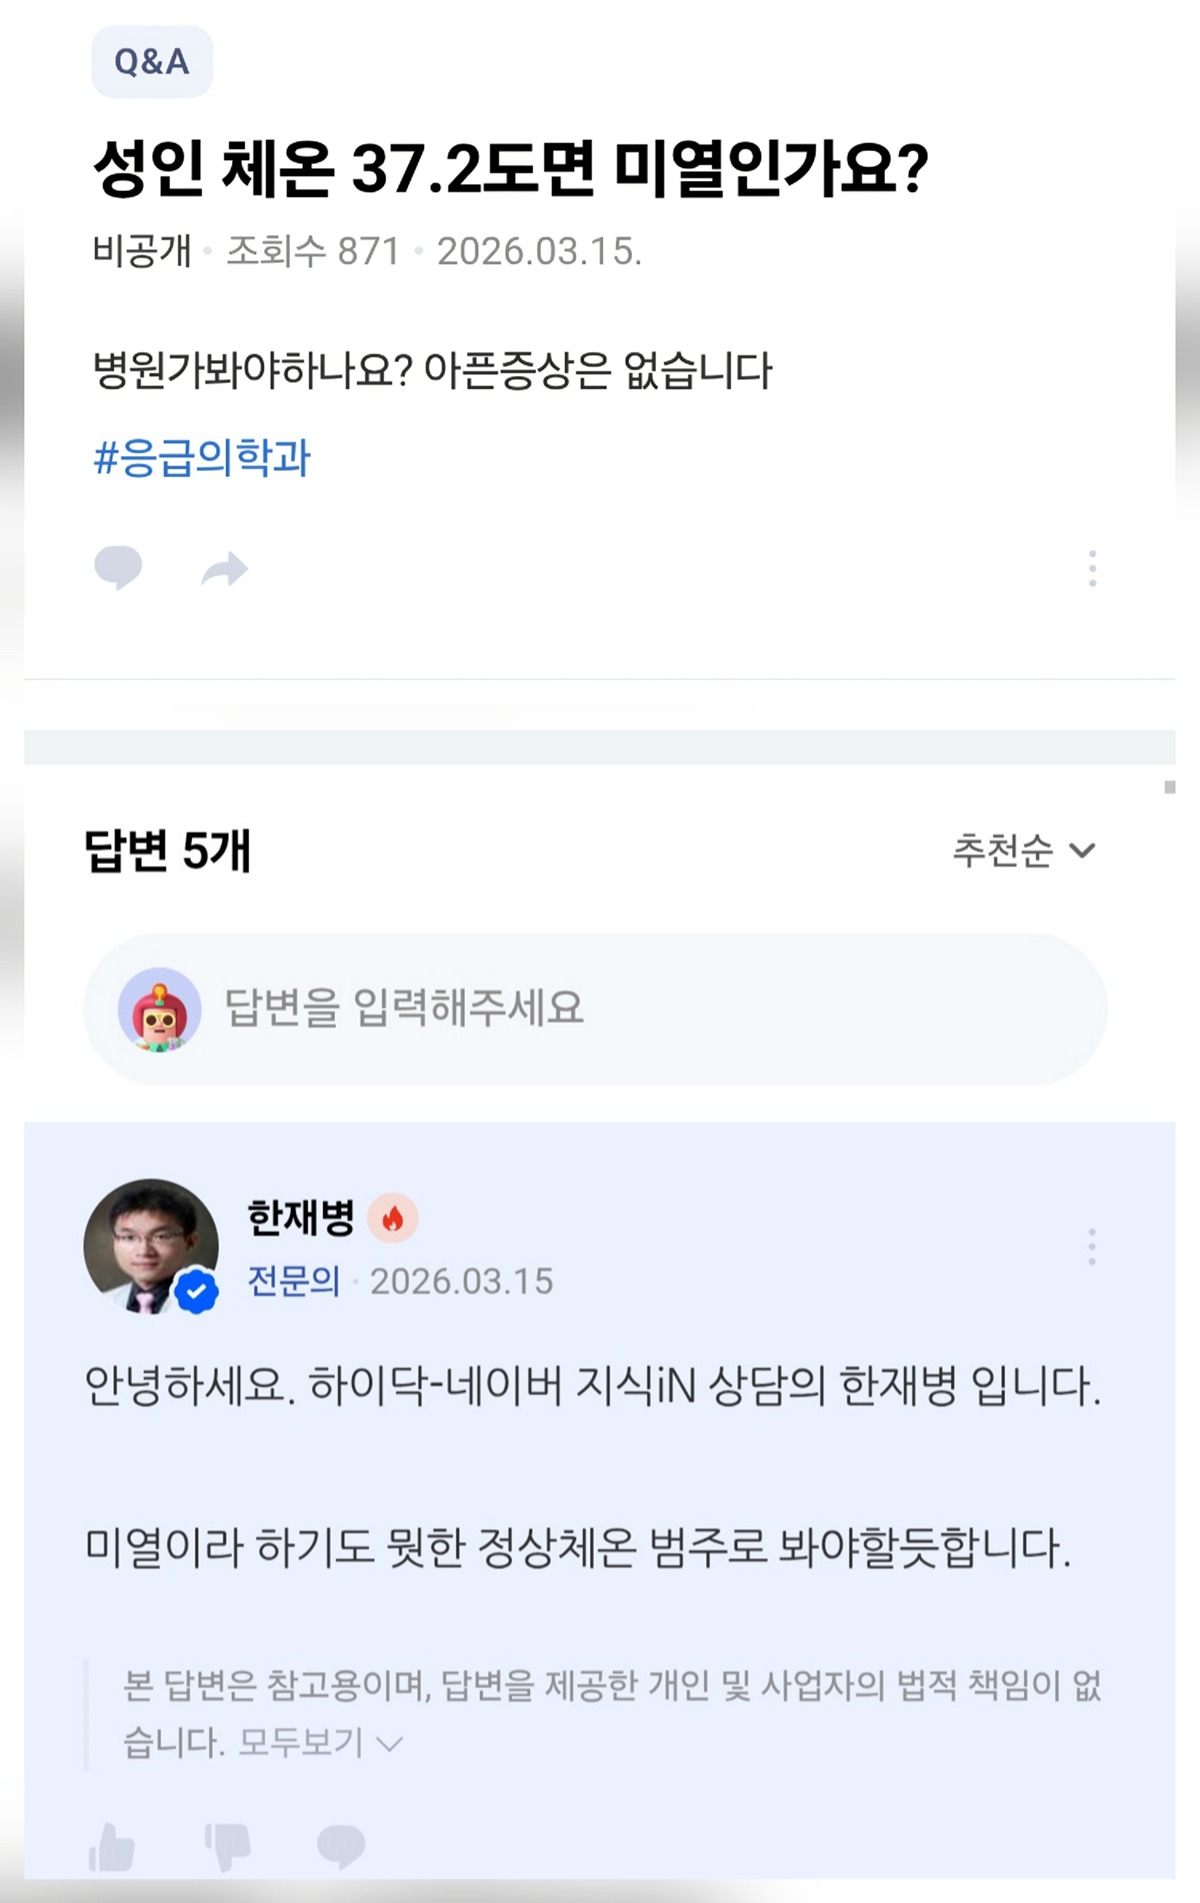Viewport: 1200px width, 1903px height.
Task: Open the 추천순 sort dropdown
Action: 1024,850
